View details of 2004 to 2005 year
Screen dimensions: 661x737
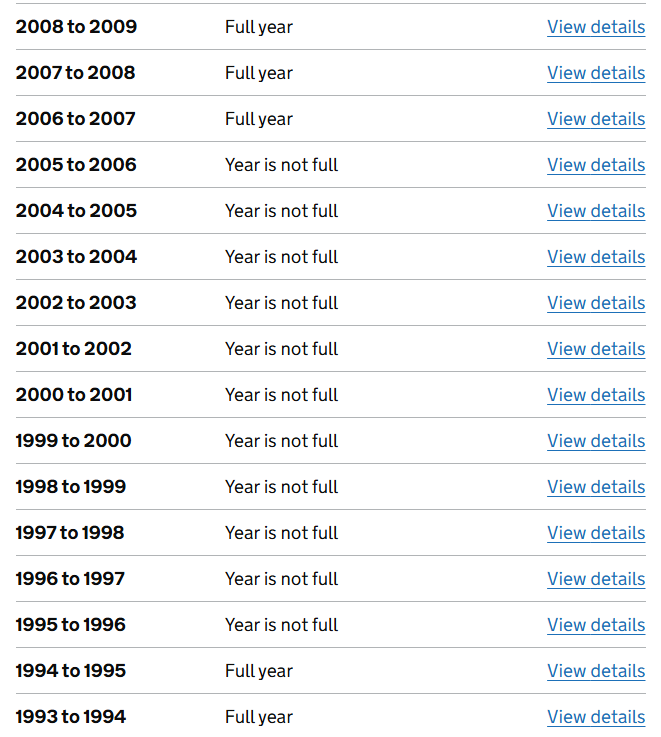596,212
